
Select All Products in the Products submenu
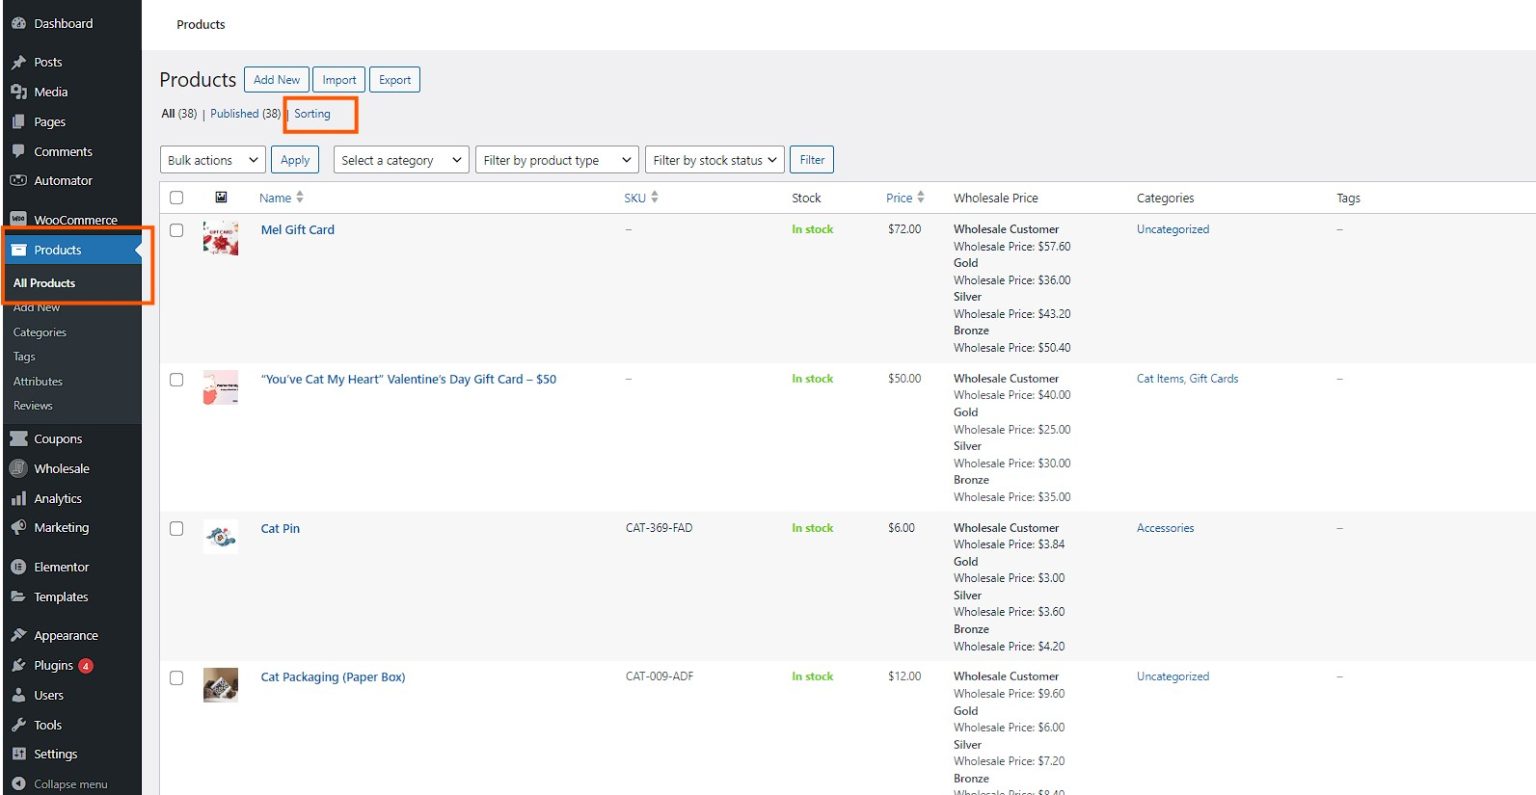coord(44,283)
